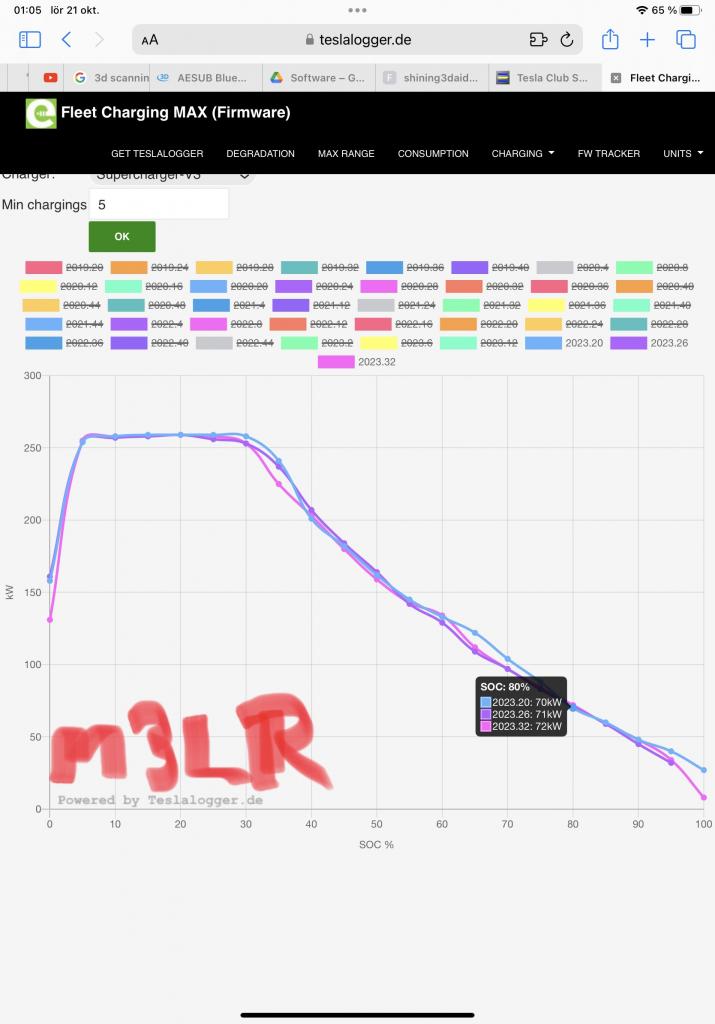Screen dimensions: 715x1024
Task: Show the 2019.36 firmware series
Action: [x=405, y=268]
